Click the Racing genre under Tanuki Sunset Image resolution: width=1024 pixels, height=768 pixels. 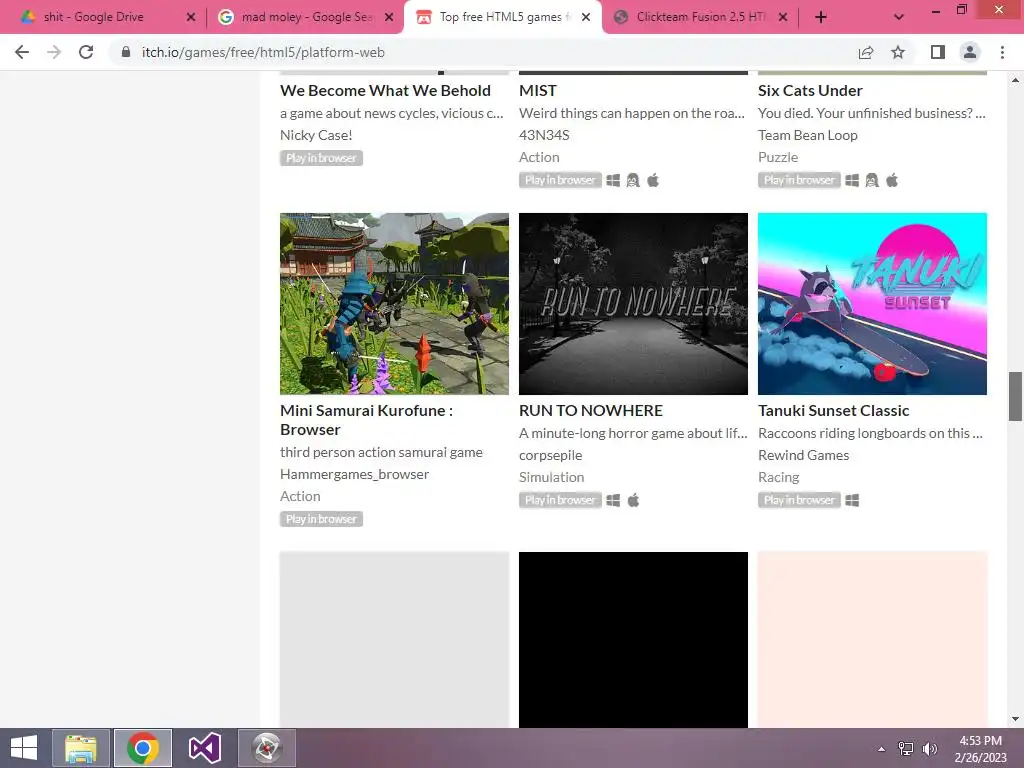778,477
